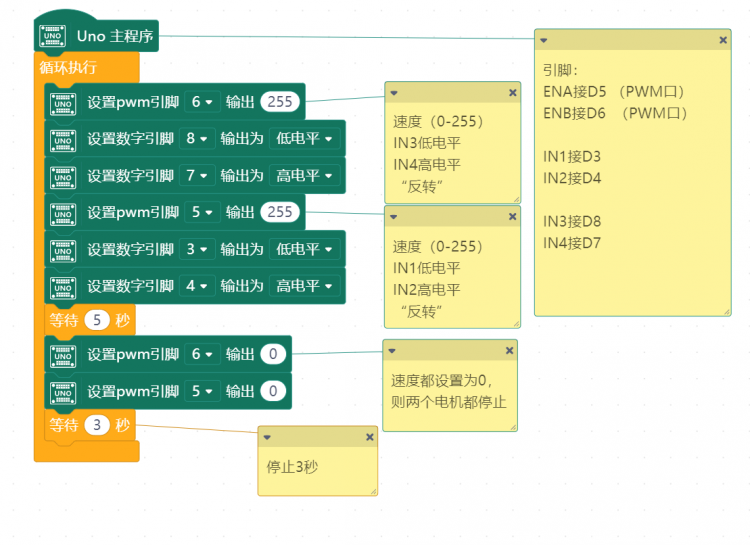Viewport: 750px width, 545px height.
Task: Open 高电平 level dropdown on pin 7 block
Action: 304,176
